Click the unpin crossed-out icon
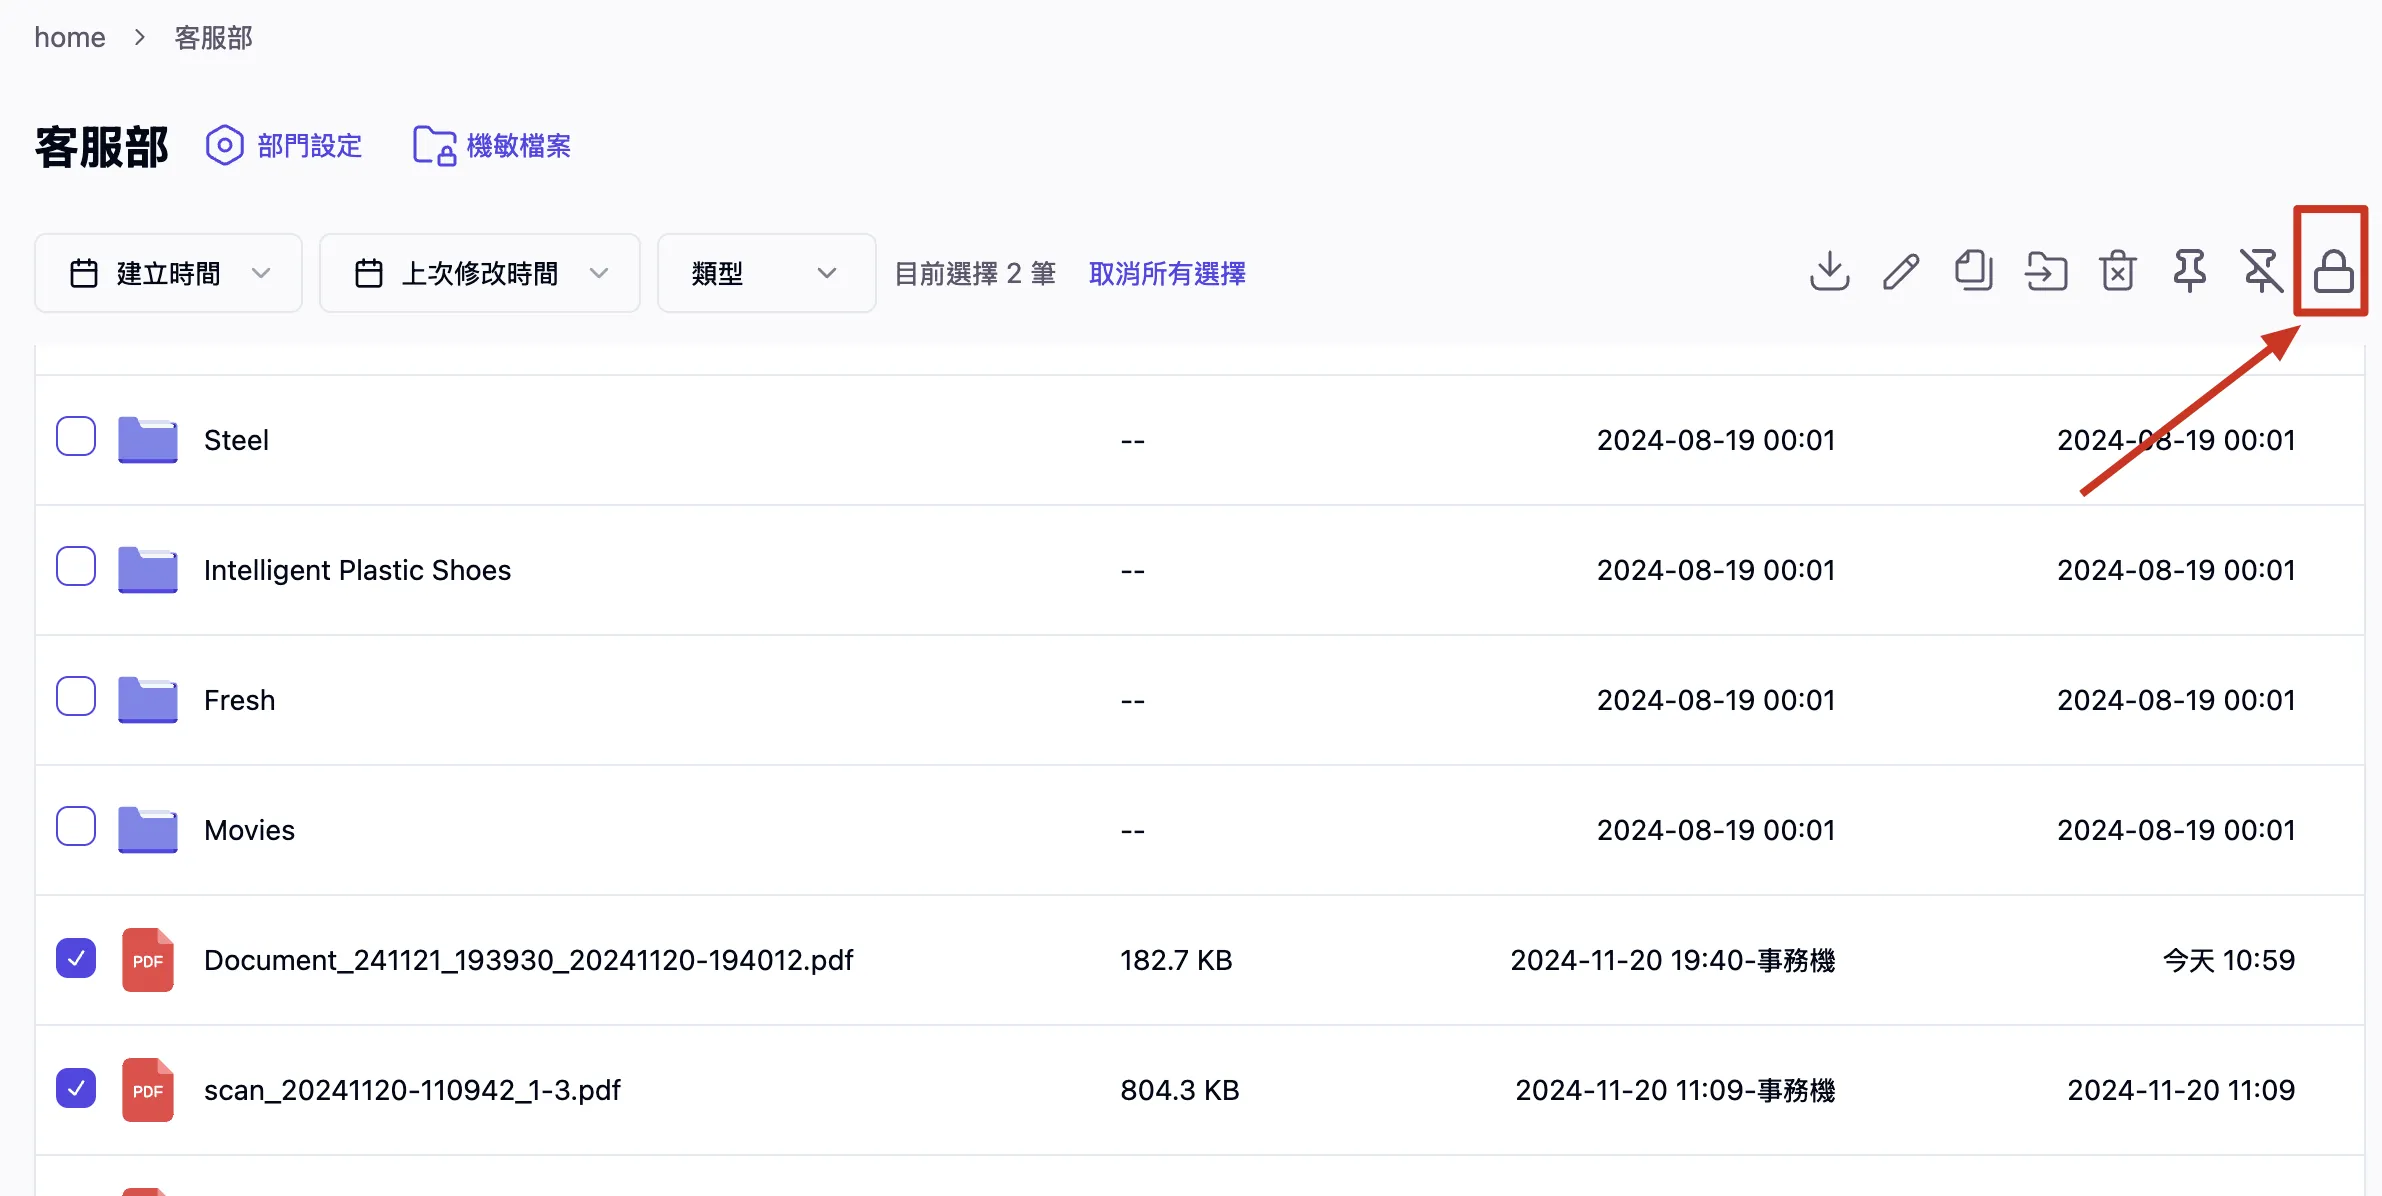This screenshot has width=2382, height=1196. coord(2261,271)
